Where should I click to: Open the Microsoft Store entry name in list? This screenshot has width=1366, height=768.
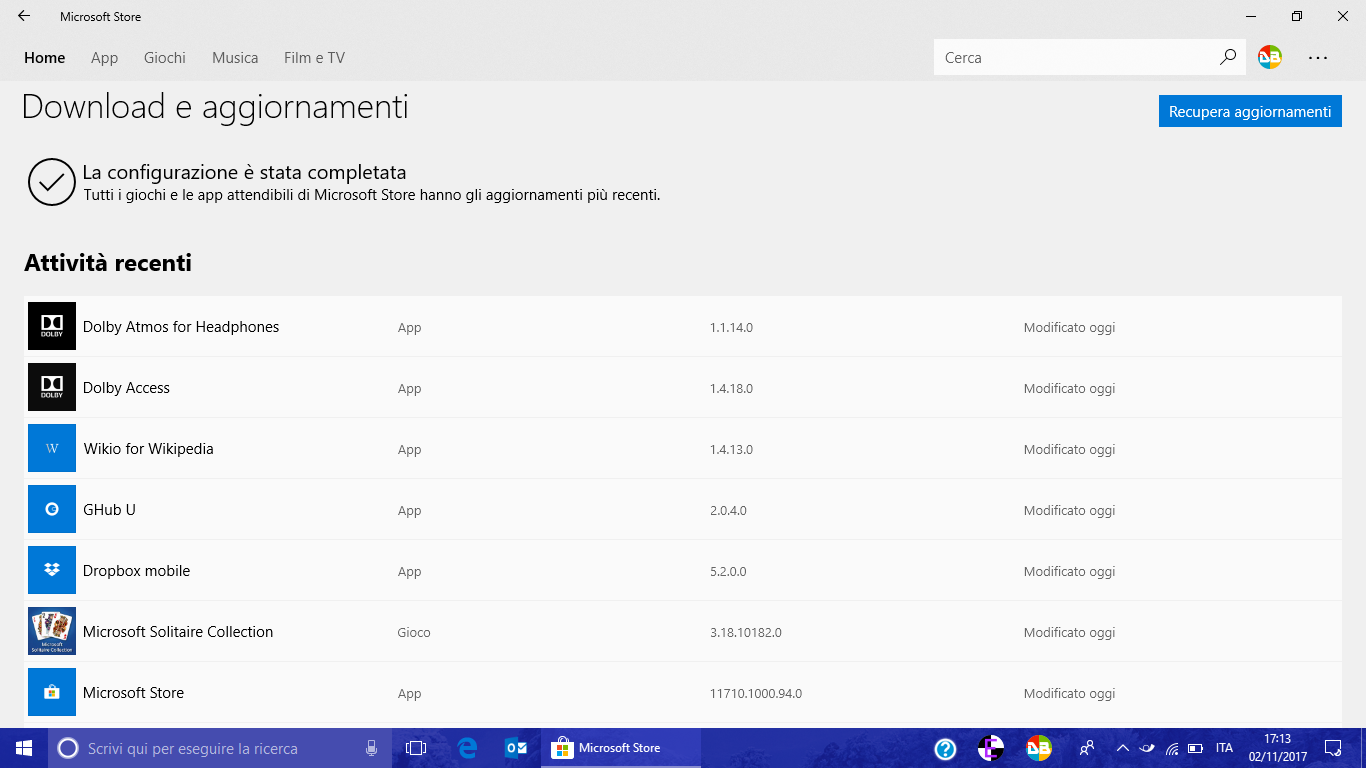point(133,693)
